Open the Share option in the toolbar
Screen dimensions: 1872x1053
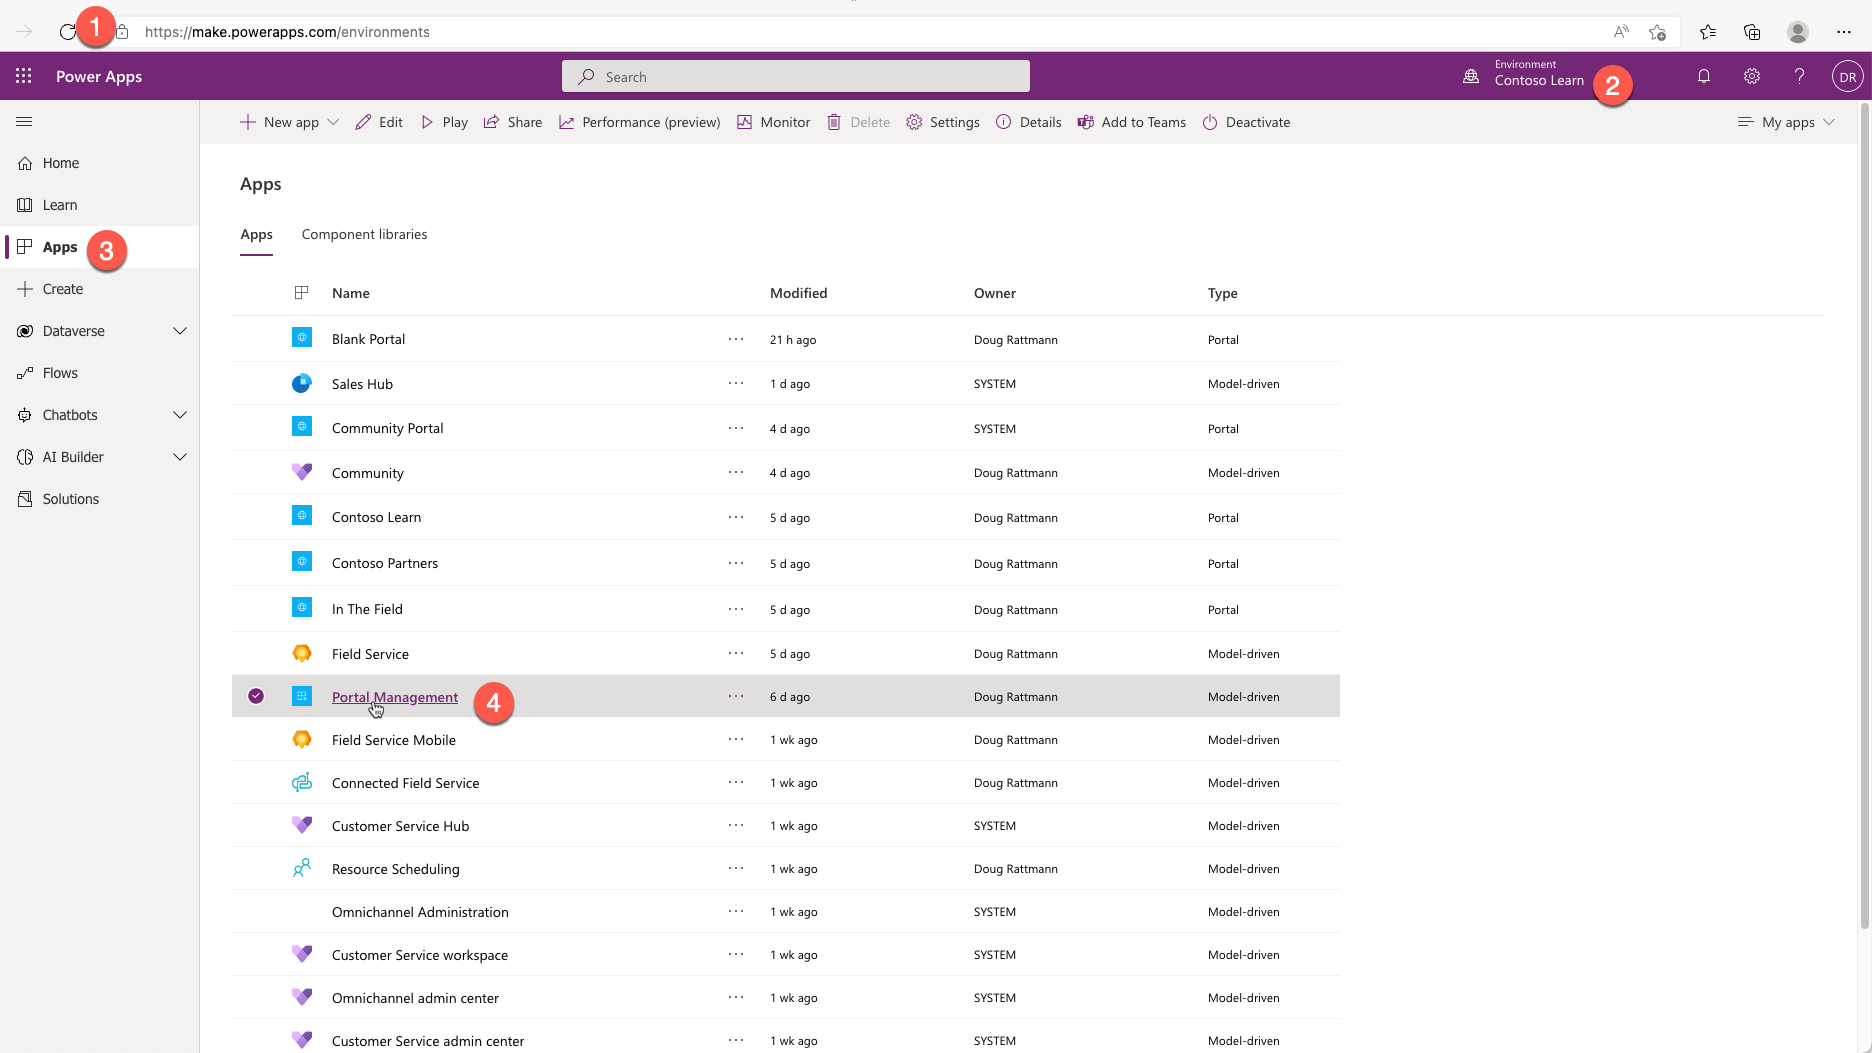click(x=512, y=122)
